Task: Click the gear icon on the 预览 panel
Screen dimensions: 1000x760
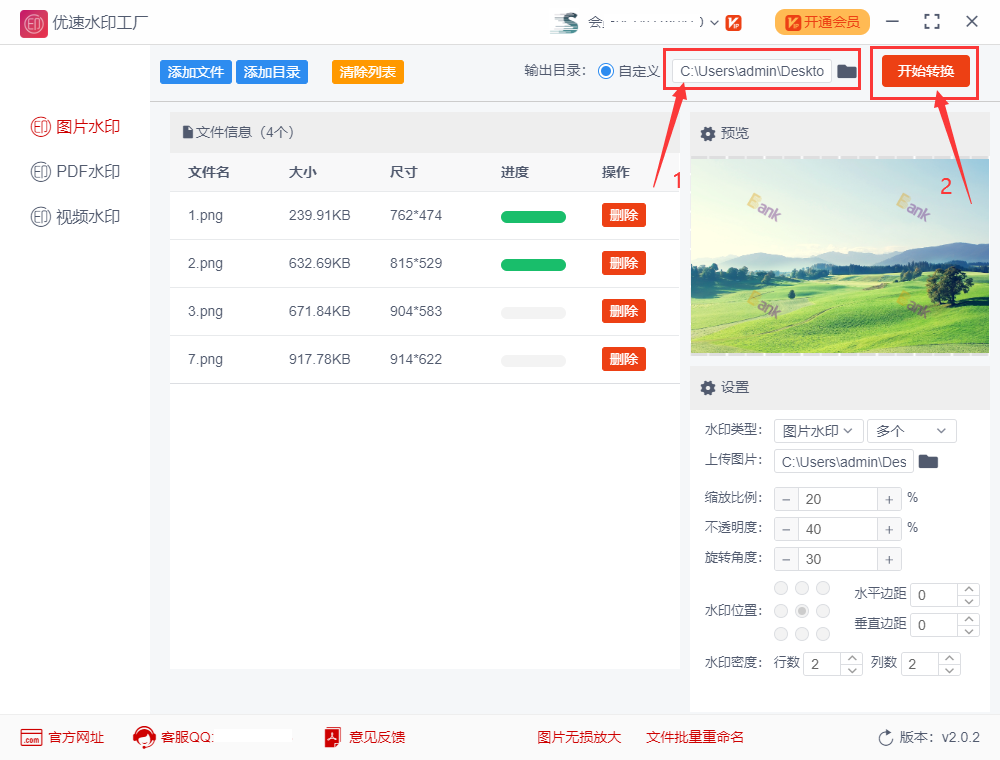Action: tap(709, 133)
